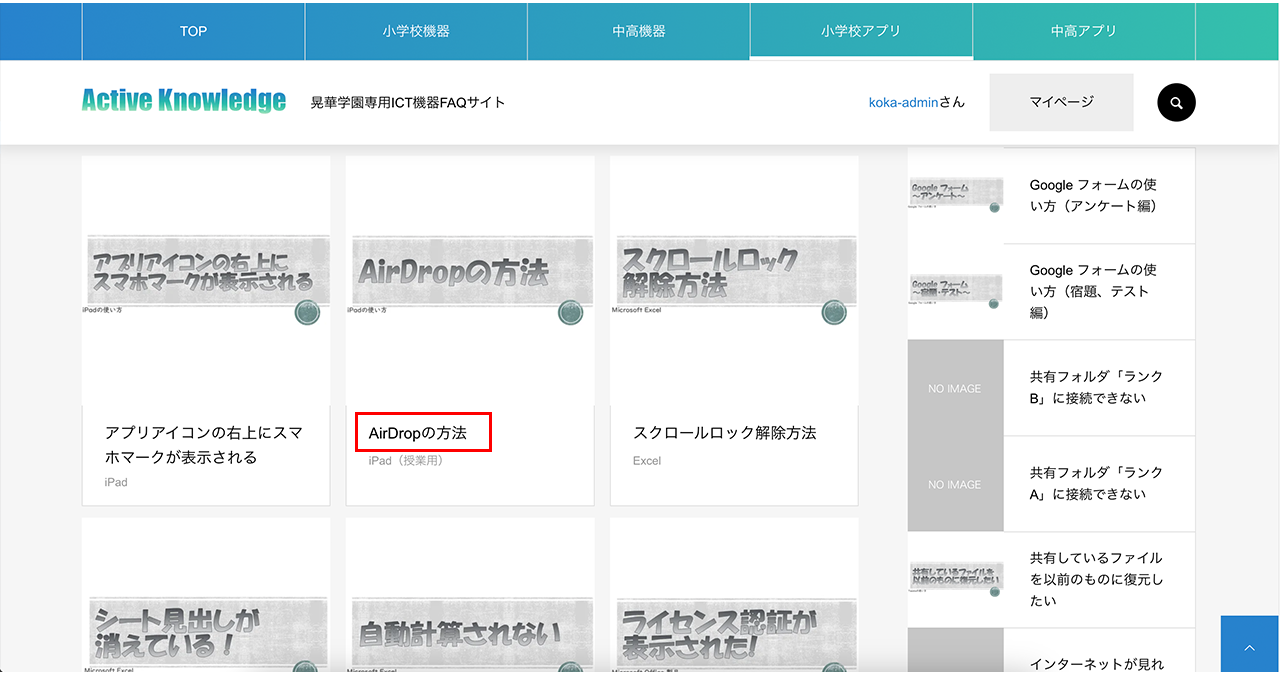Open sidebar Google フォームの使い方（アンケート編）
Image resolution: width=1280 pixels, height=675 pixels.
coord(1094,196)
